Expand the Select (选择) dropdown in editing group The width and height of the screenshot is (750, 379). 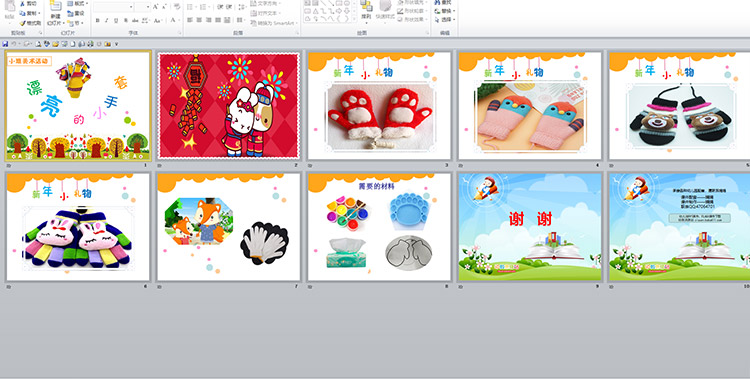(445, 20)
